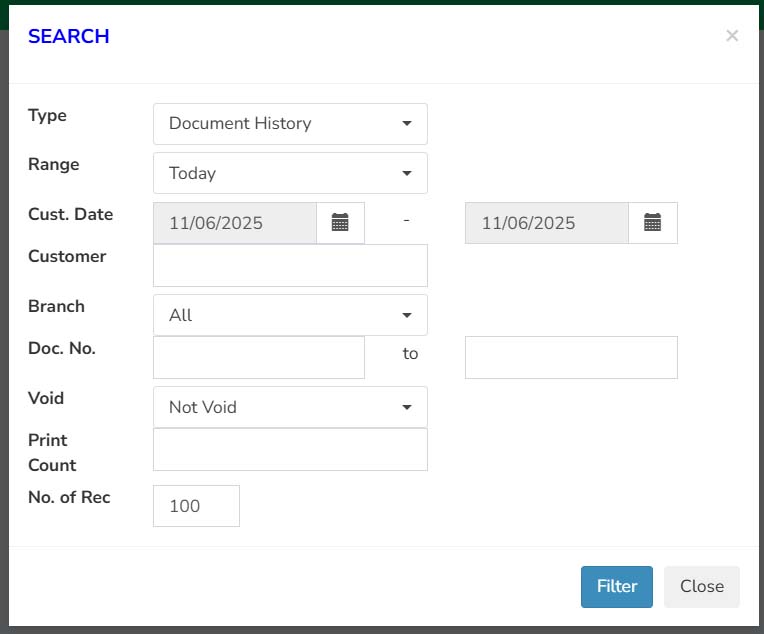Click the Print Count label

click(52, 452)
